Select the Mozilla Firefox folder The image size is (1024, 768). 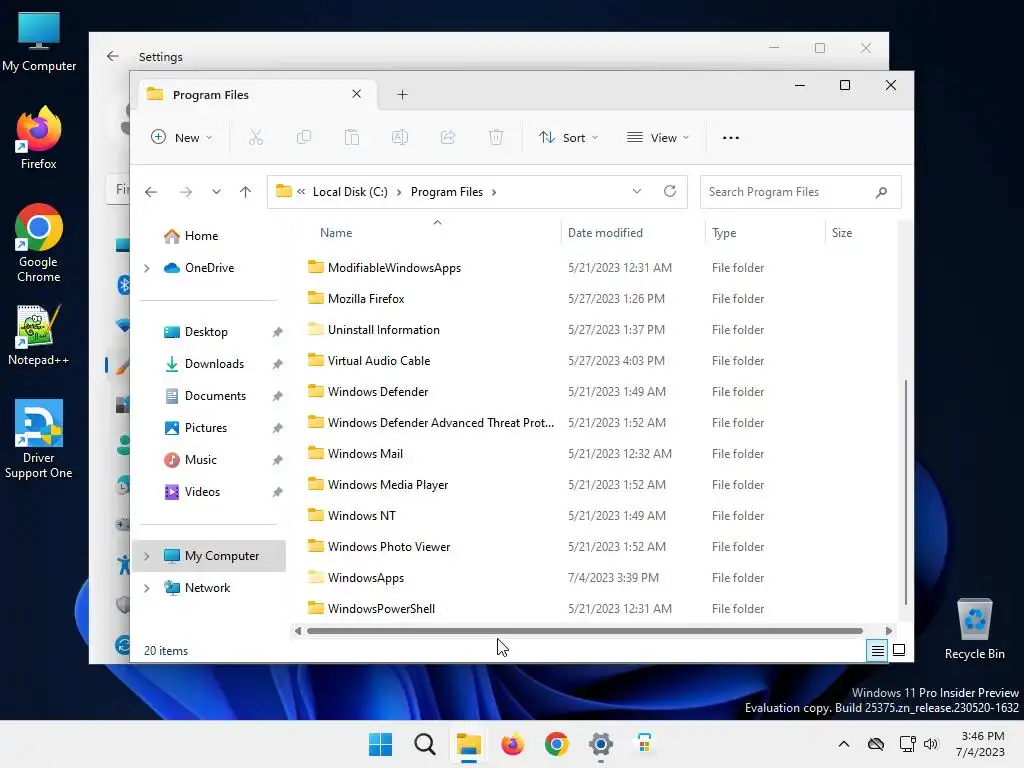point(366,298)
